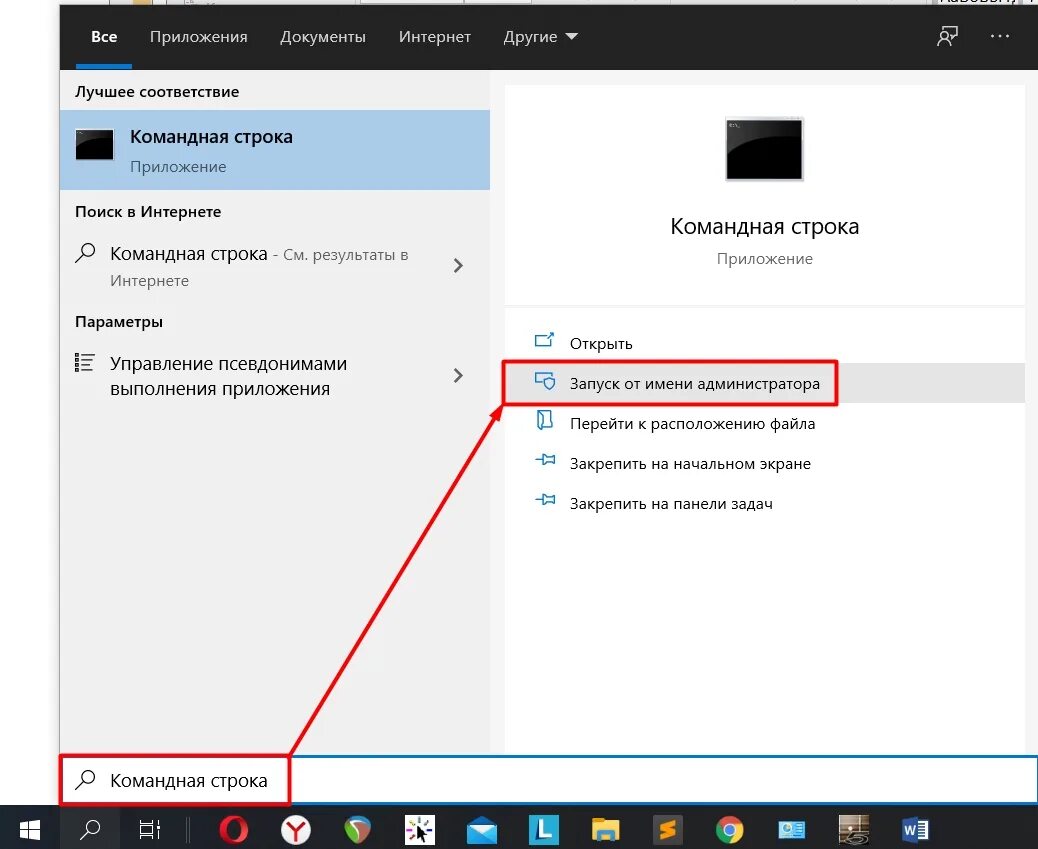Click the large Command Prompt preview icon

tap(764, 149)
